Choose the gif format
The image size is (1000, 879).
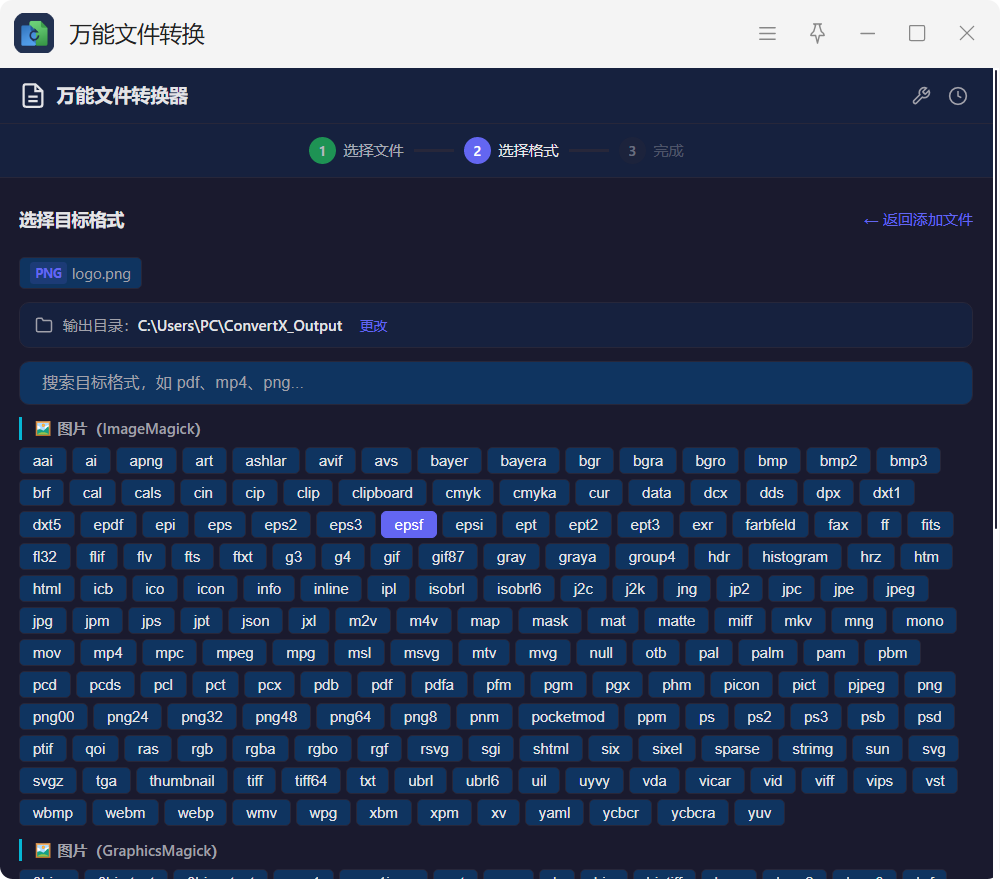(x=392, y=557)
